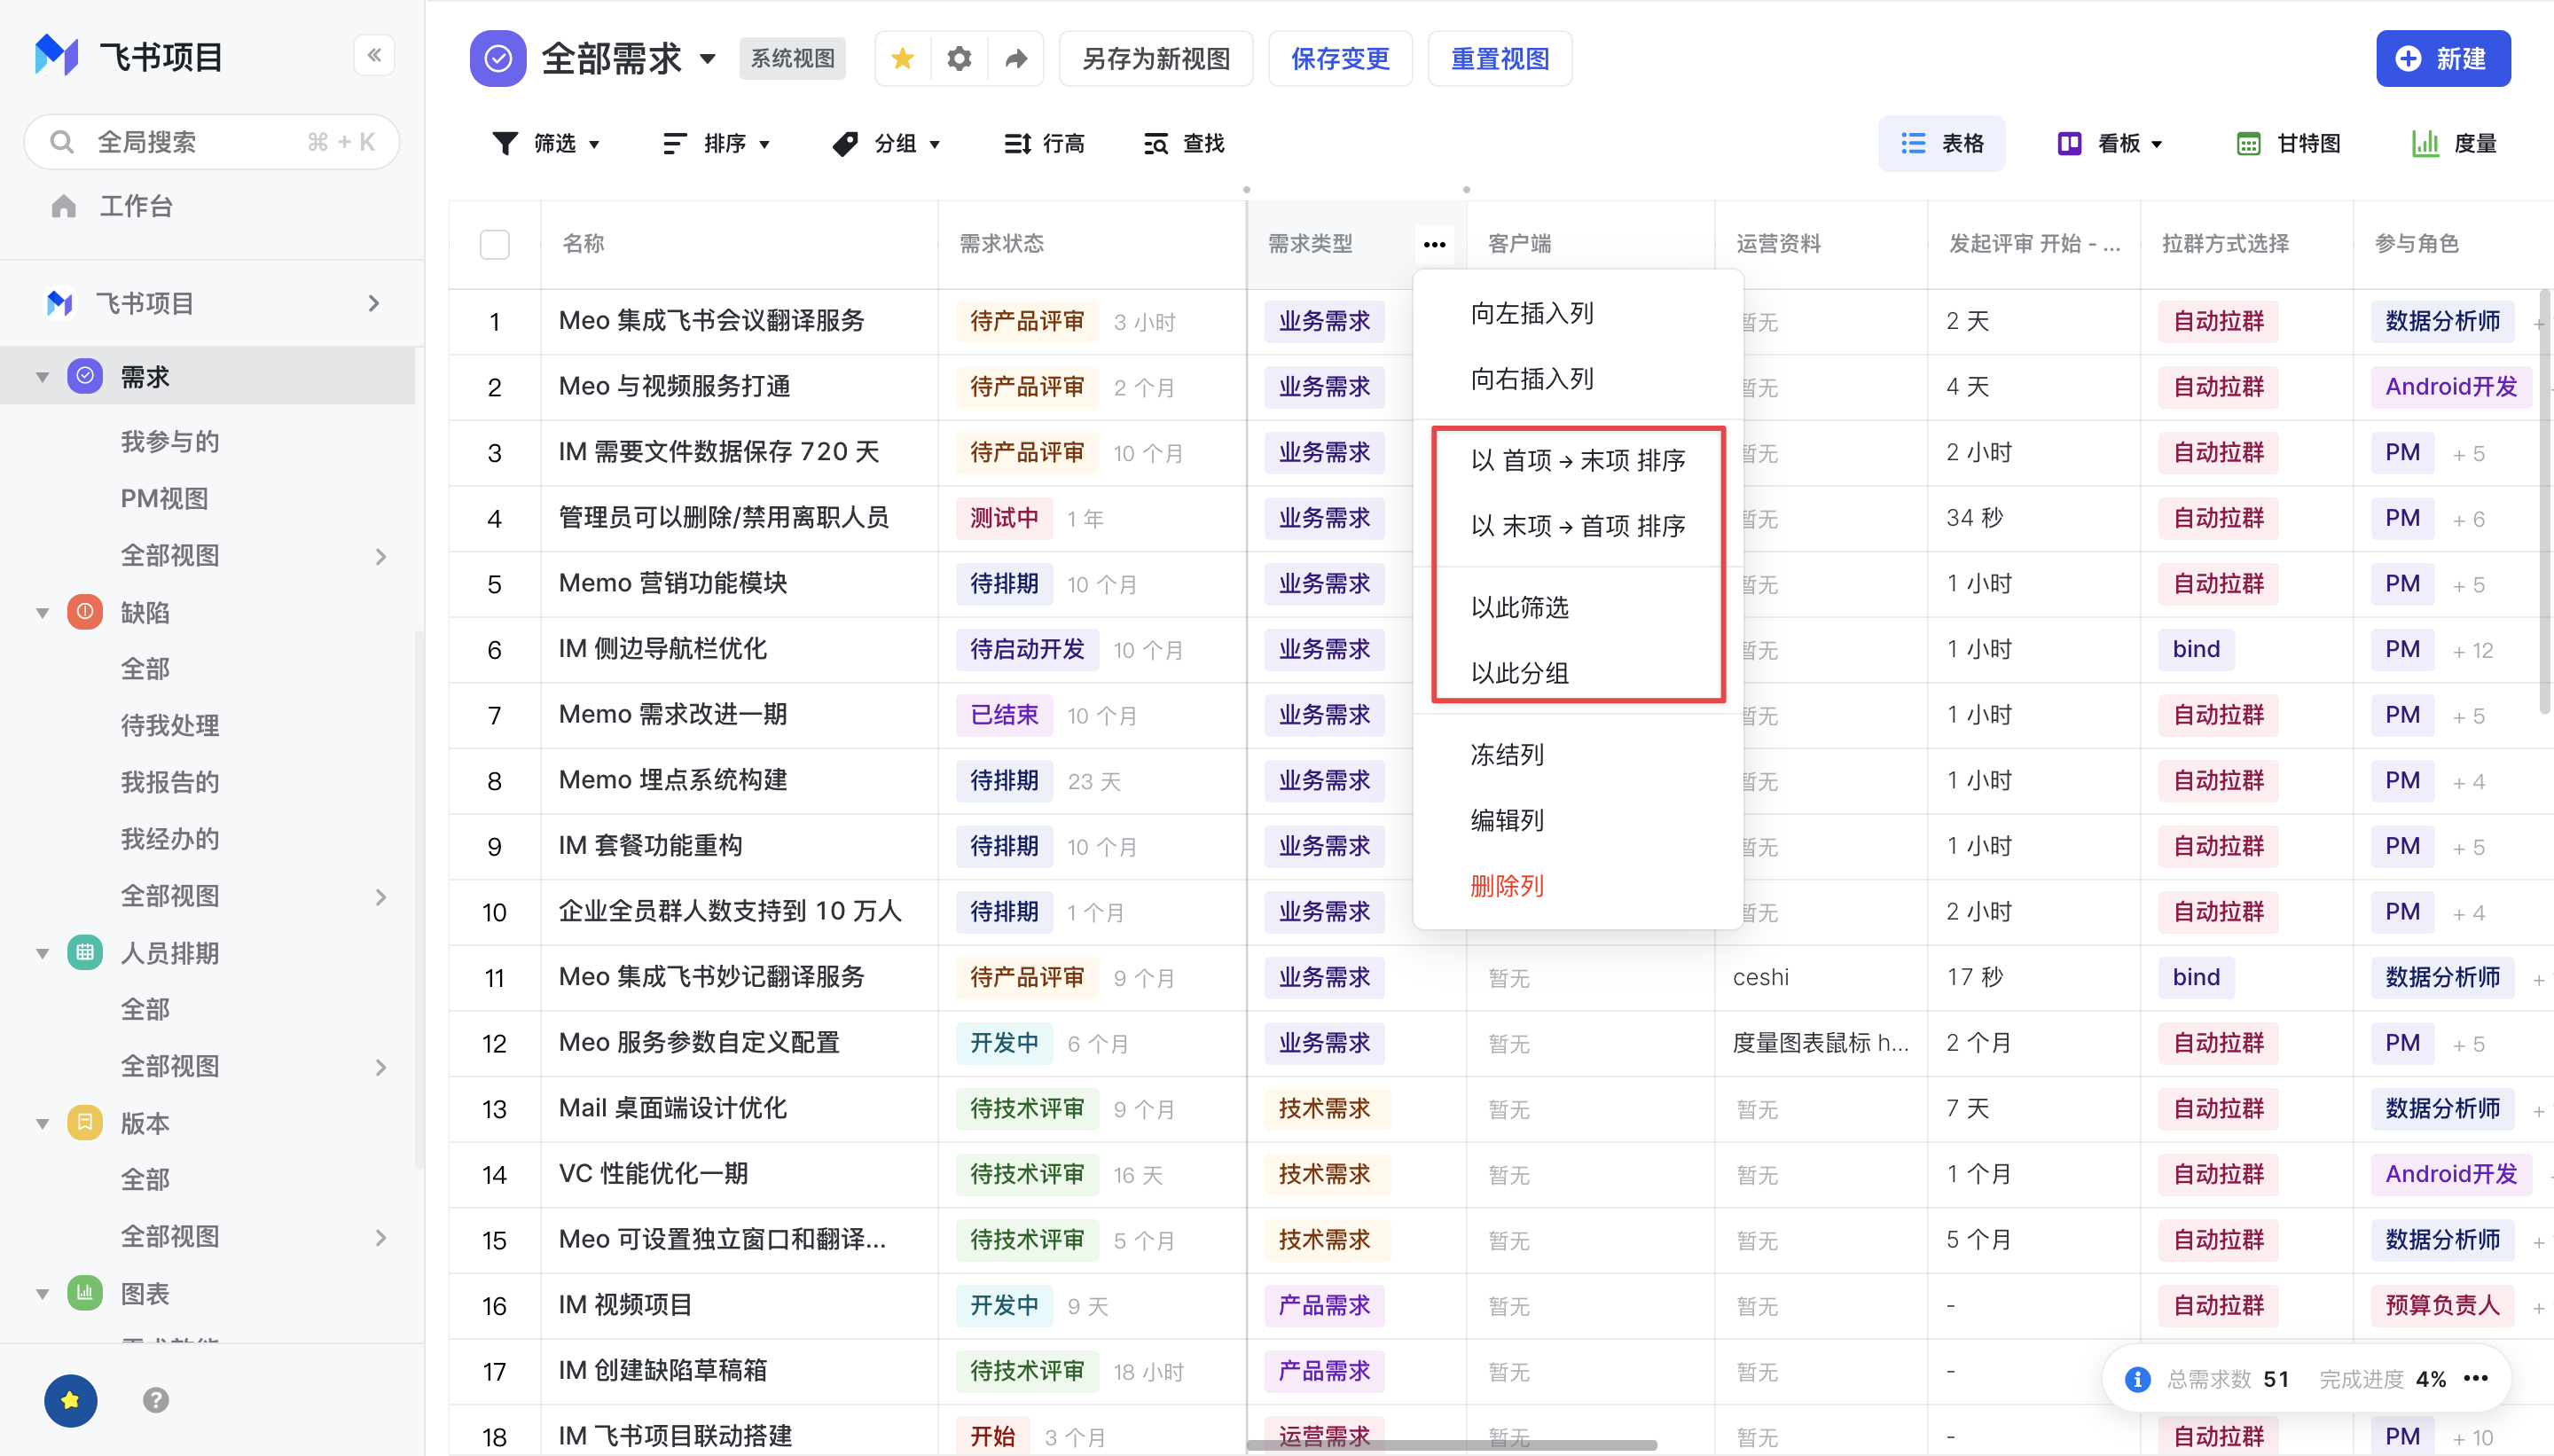Click the teal 人员排期 calendar icon
Viewport: 2554px width, 1456px height.
click(85, 952)
